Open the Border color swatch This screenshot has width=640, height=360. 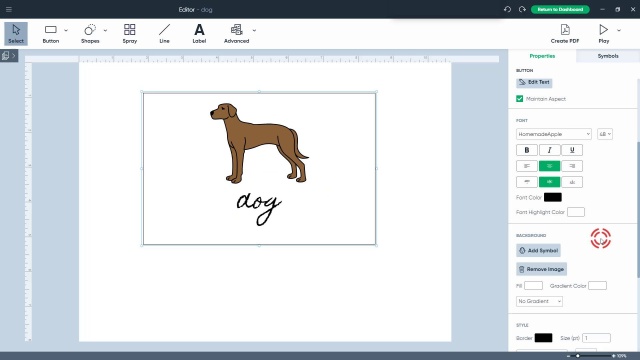543,338
